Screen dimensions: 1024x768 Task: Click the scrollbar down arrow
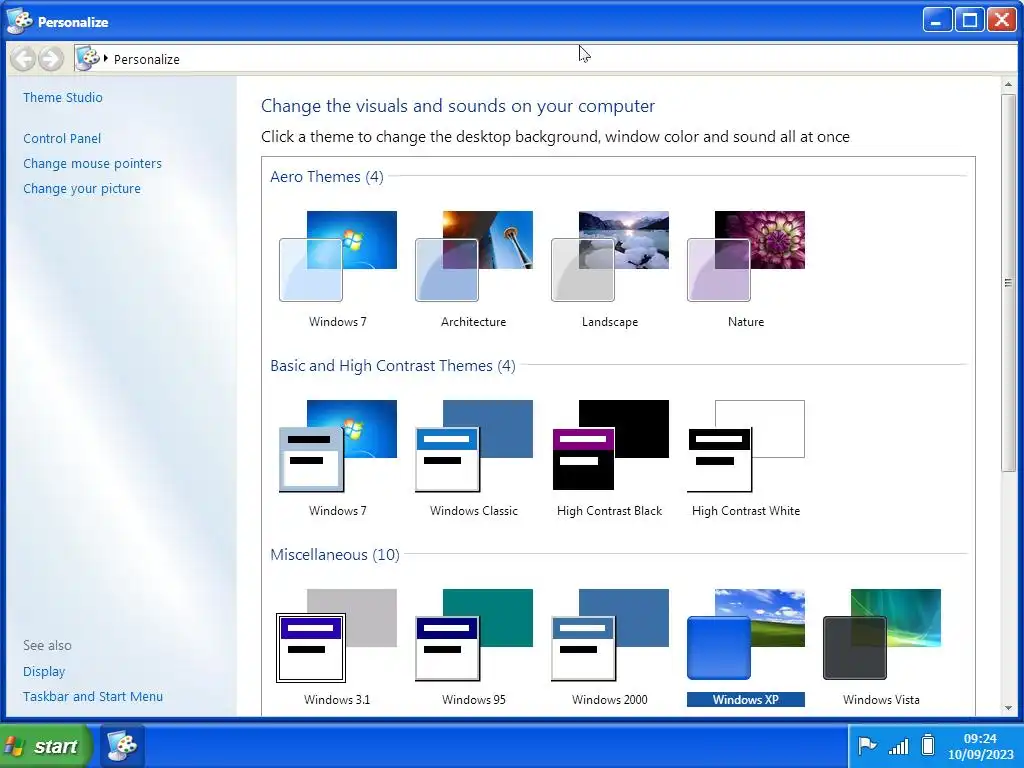(x=1008, y=708)
